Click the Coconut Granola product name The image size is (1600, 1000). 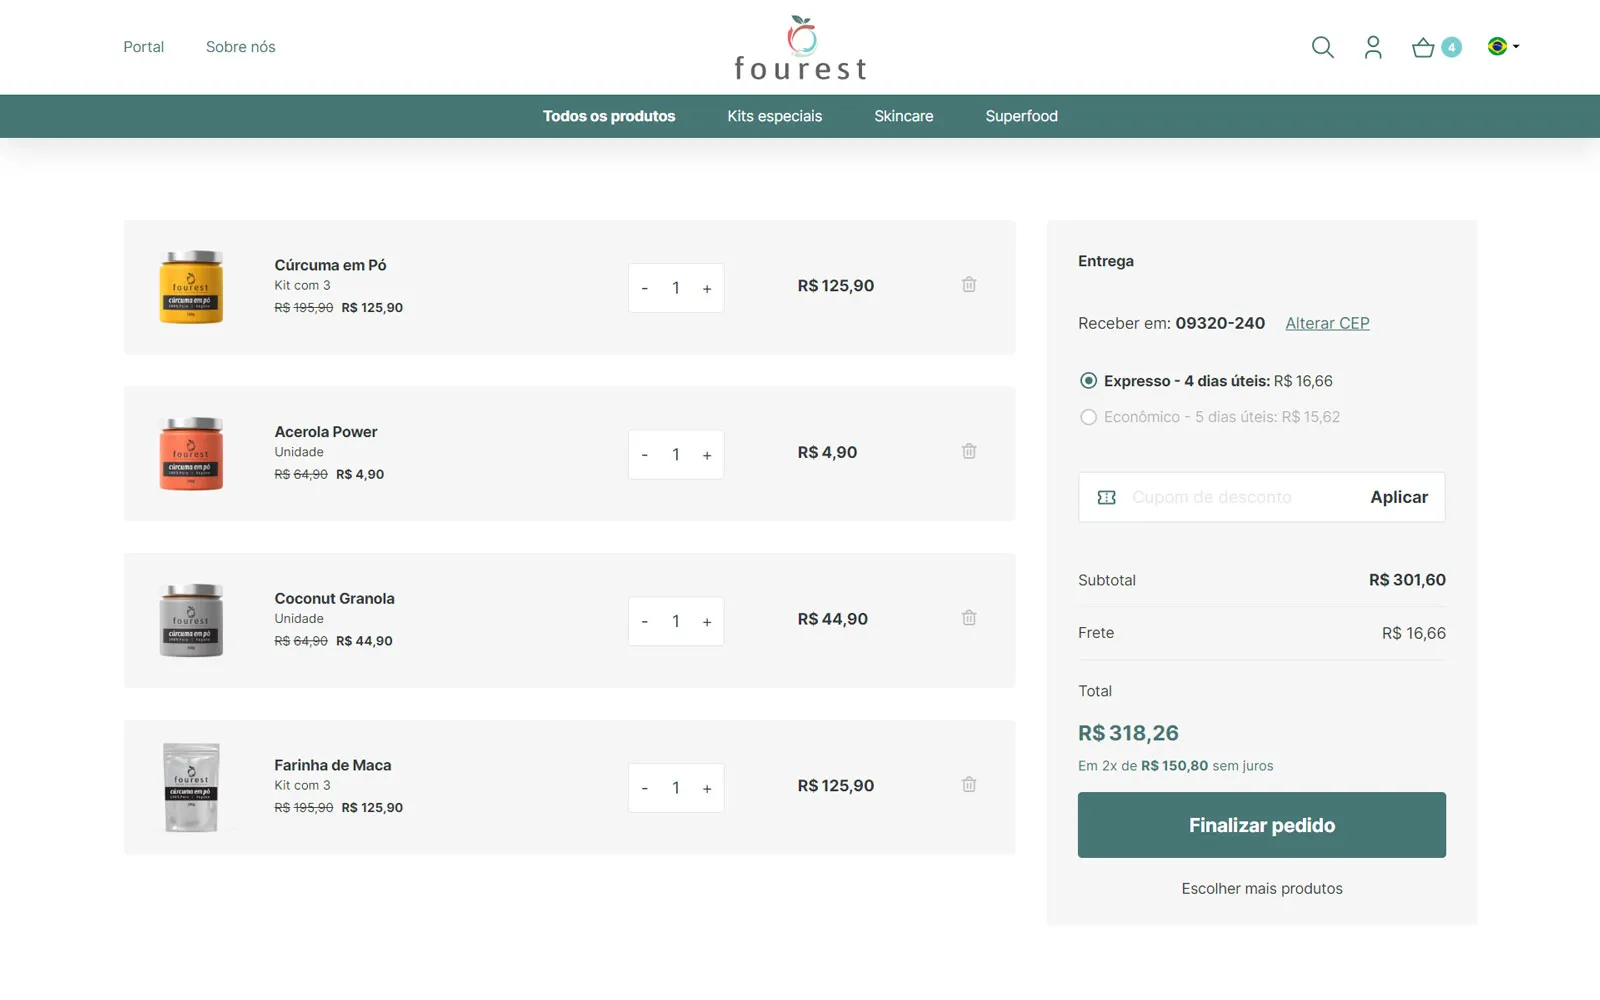click(x=334, y=598)
